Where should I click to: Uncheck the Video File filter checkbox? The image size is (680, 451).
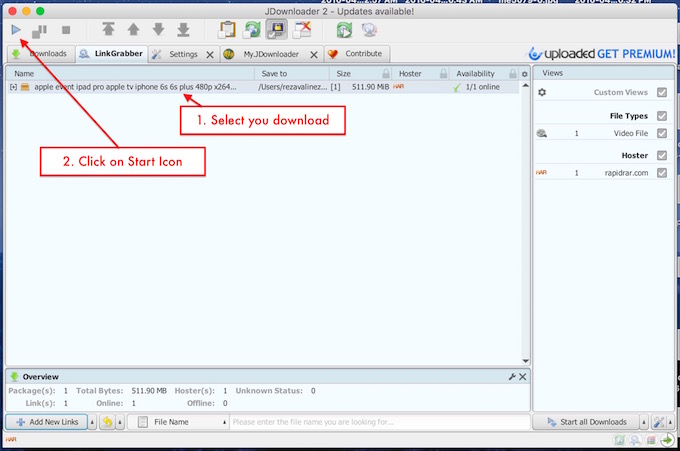tap(661, 133)
